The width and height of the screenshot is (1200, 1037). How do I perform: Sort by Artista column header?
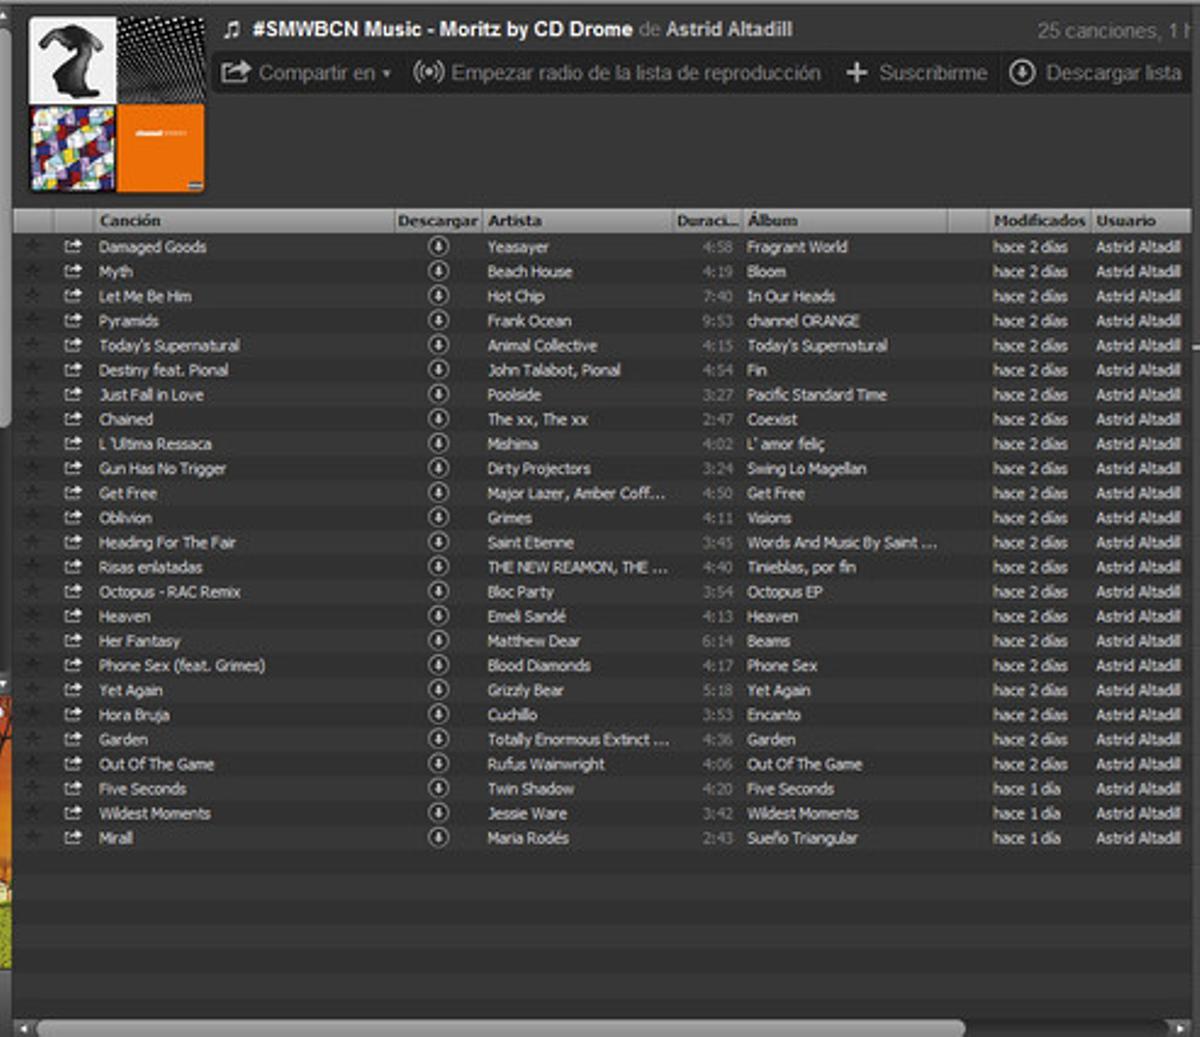pyautogui.click(x=578, y=220)
